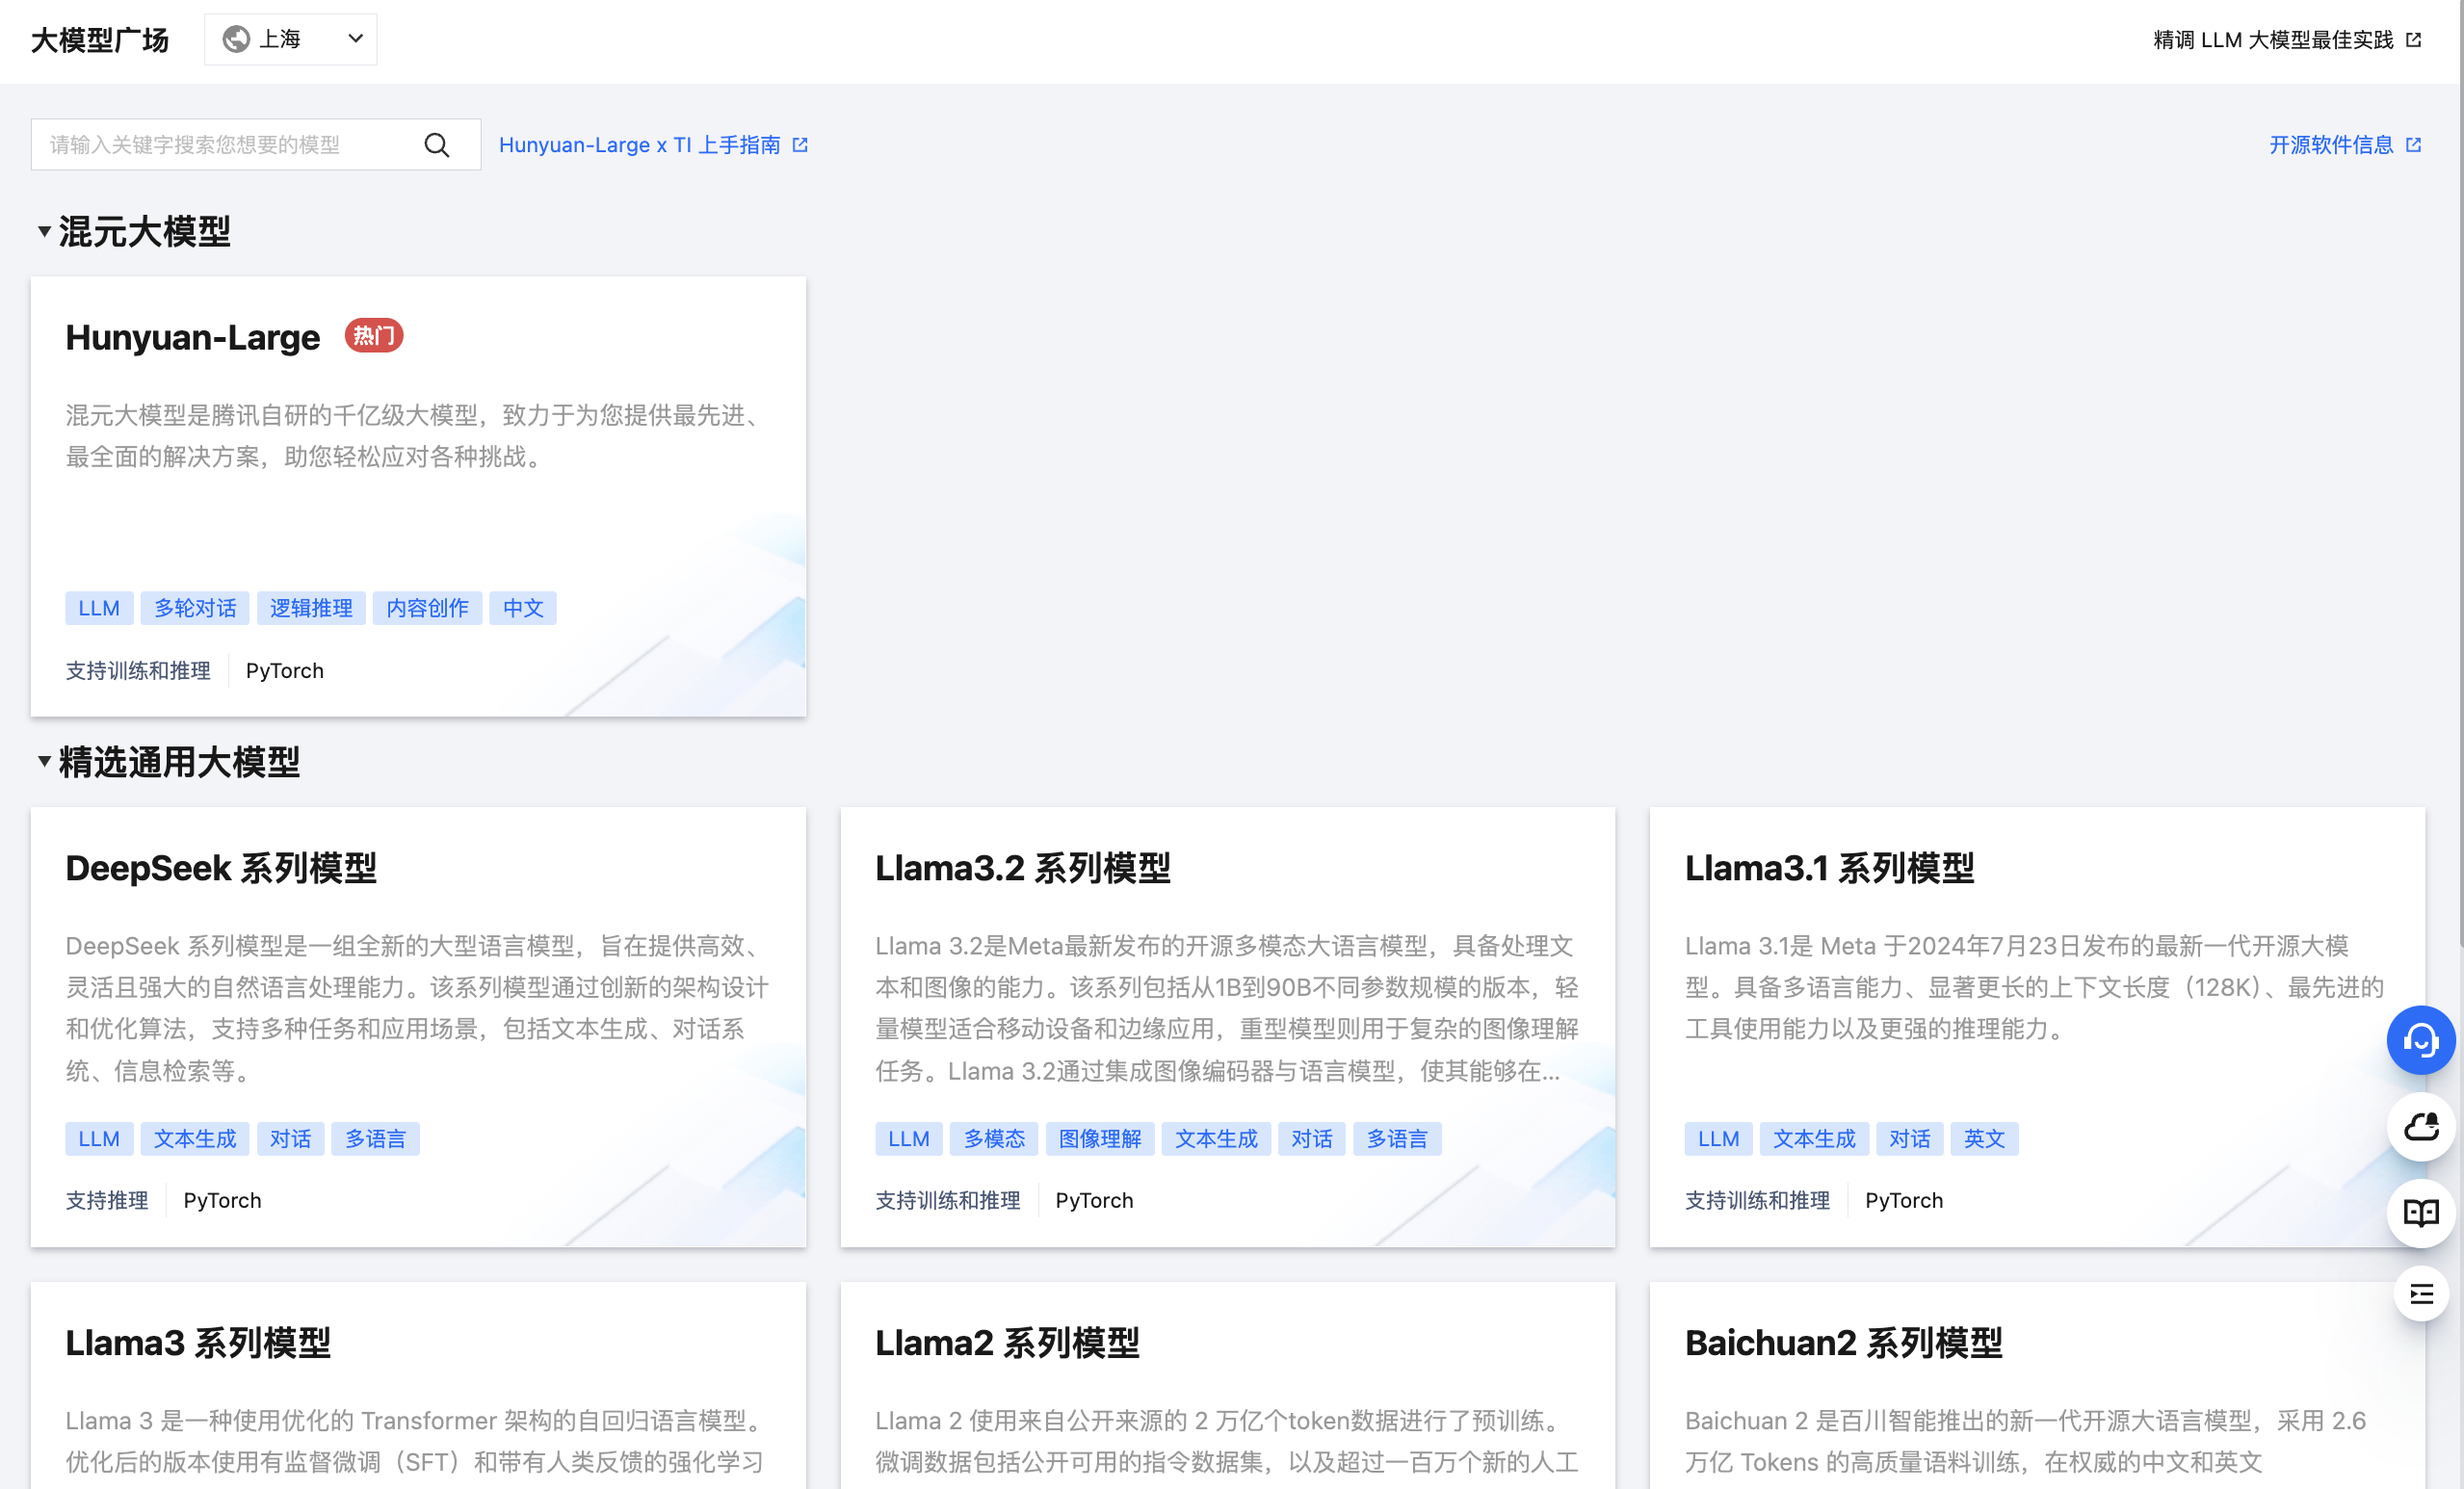Click the collapse list floating button
The width and height of the screenshot is (2464, 1489).
pos(2421,1295)
